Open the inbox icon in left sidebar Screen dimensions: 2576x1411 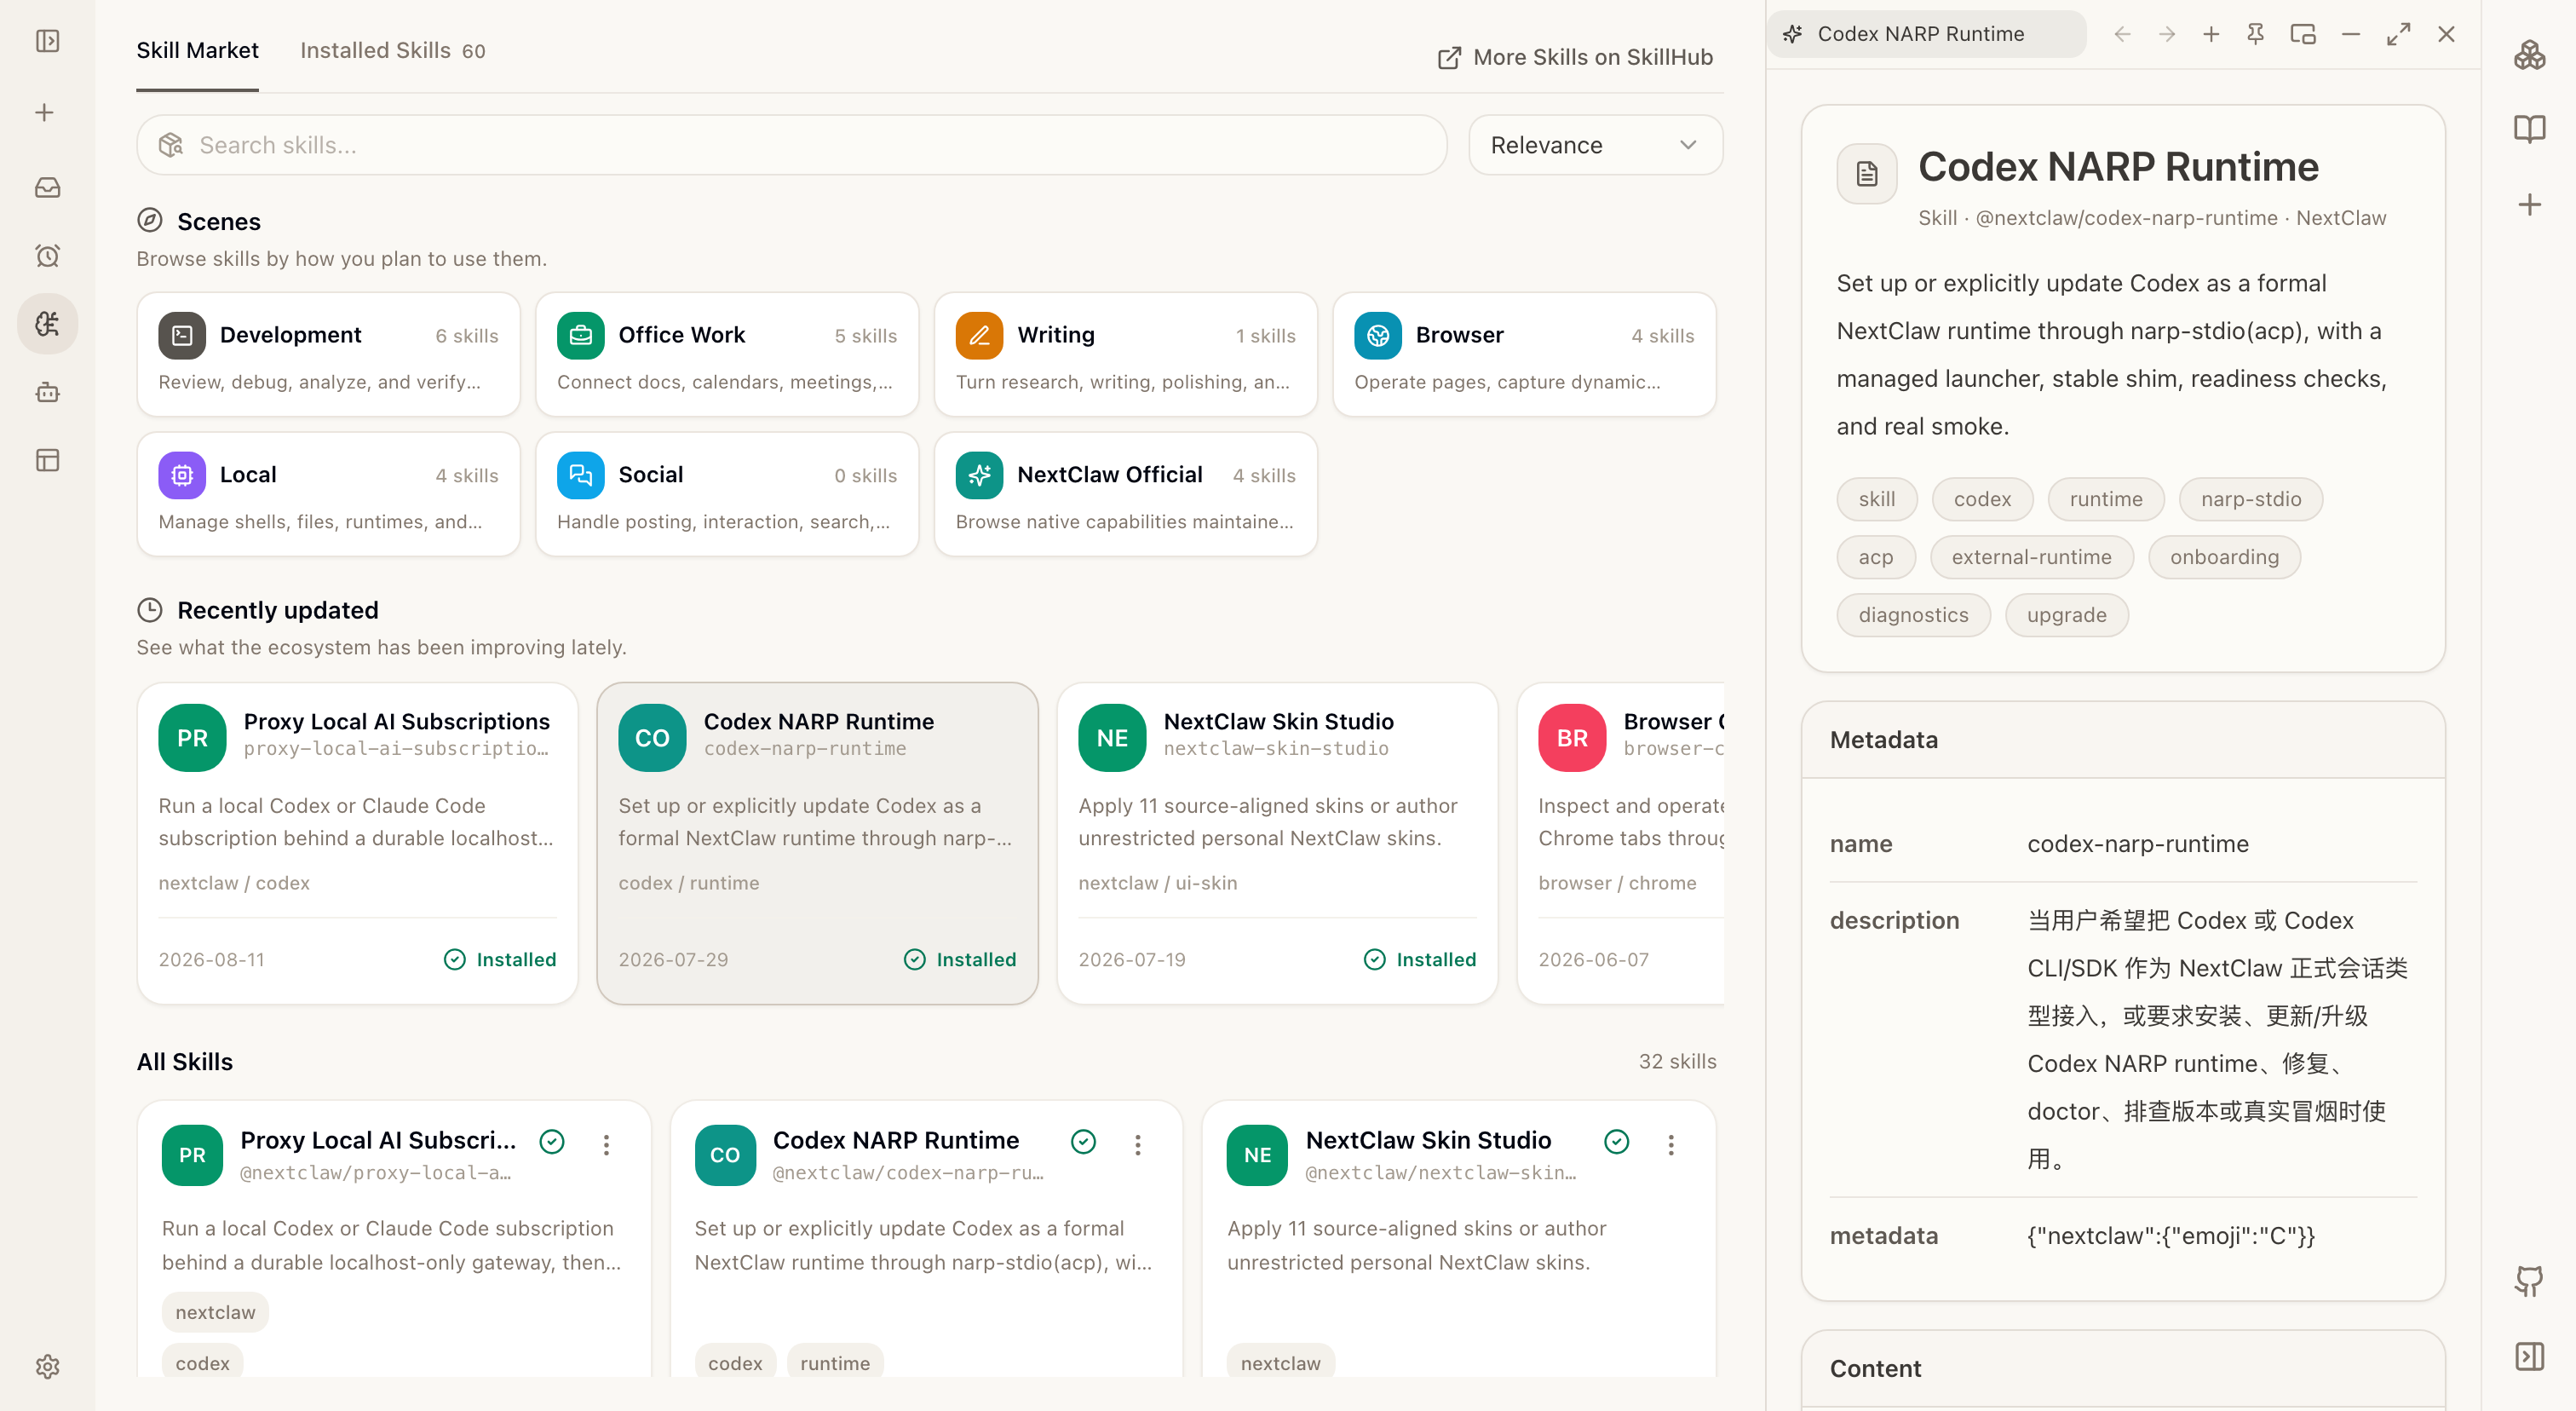point(47,187)
